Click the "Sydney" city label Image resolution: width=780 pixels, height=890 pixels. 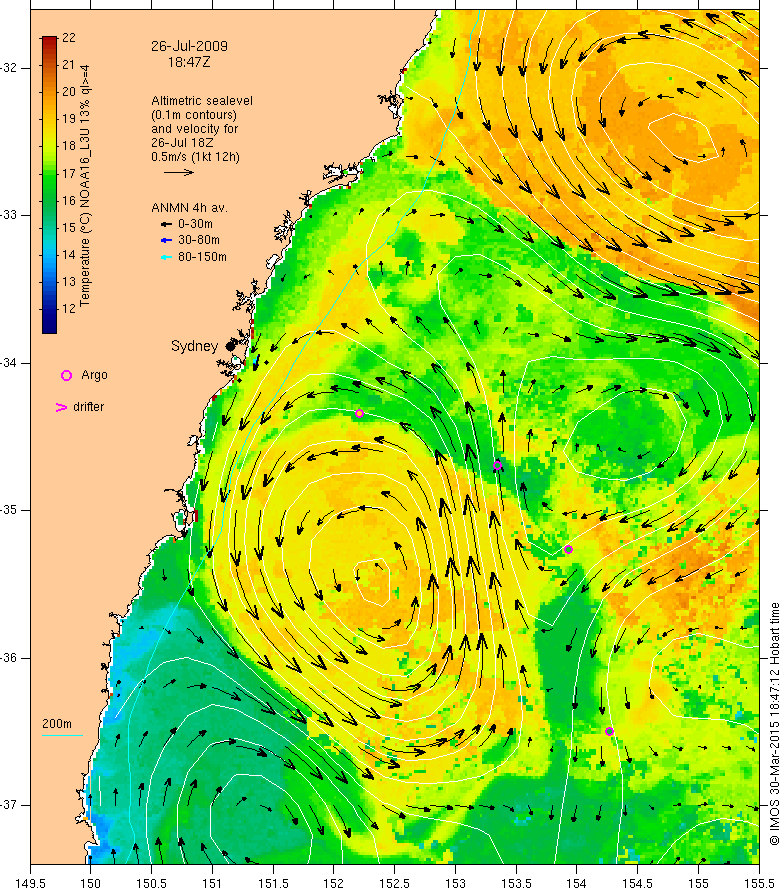194,346
